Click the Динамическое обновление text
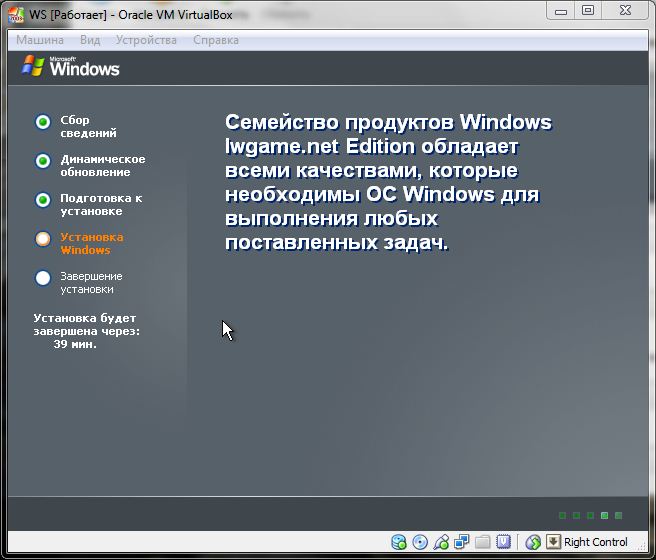Screen dimensions: 656x560 [103, 166]
